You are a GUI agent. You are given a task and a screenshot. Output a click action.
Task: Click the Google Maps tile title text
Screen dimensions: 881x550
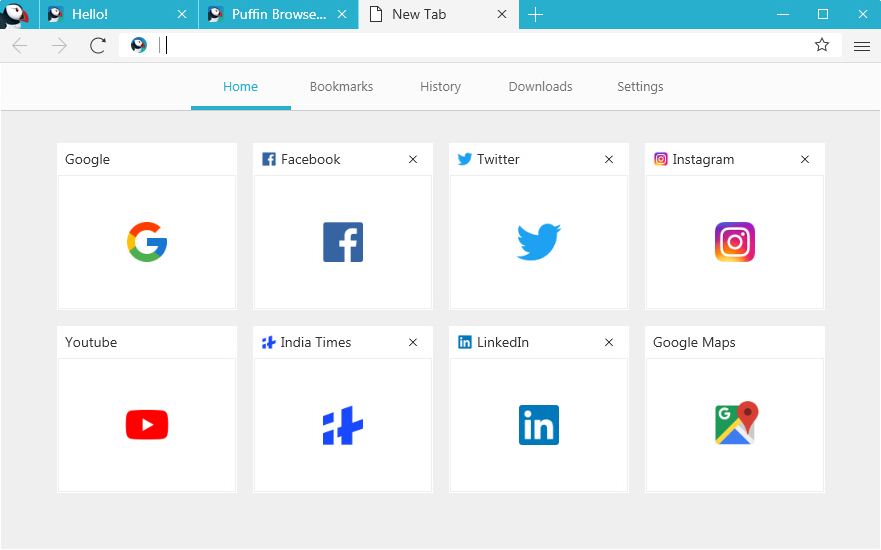click(694, 343)
